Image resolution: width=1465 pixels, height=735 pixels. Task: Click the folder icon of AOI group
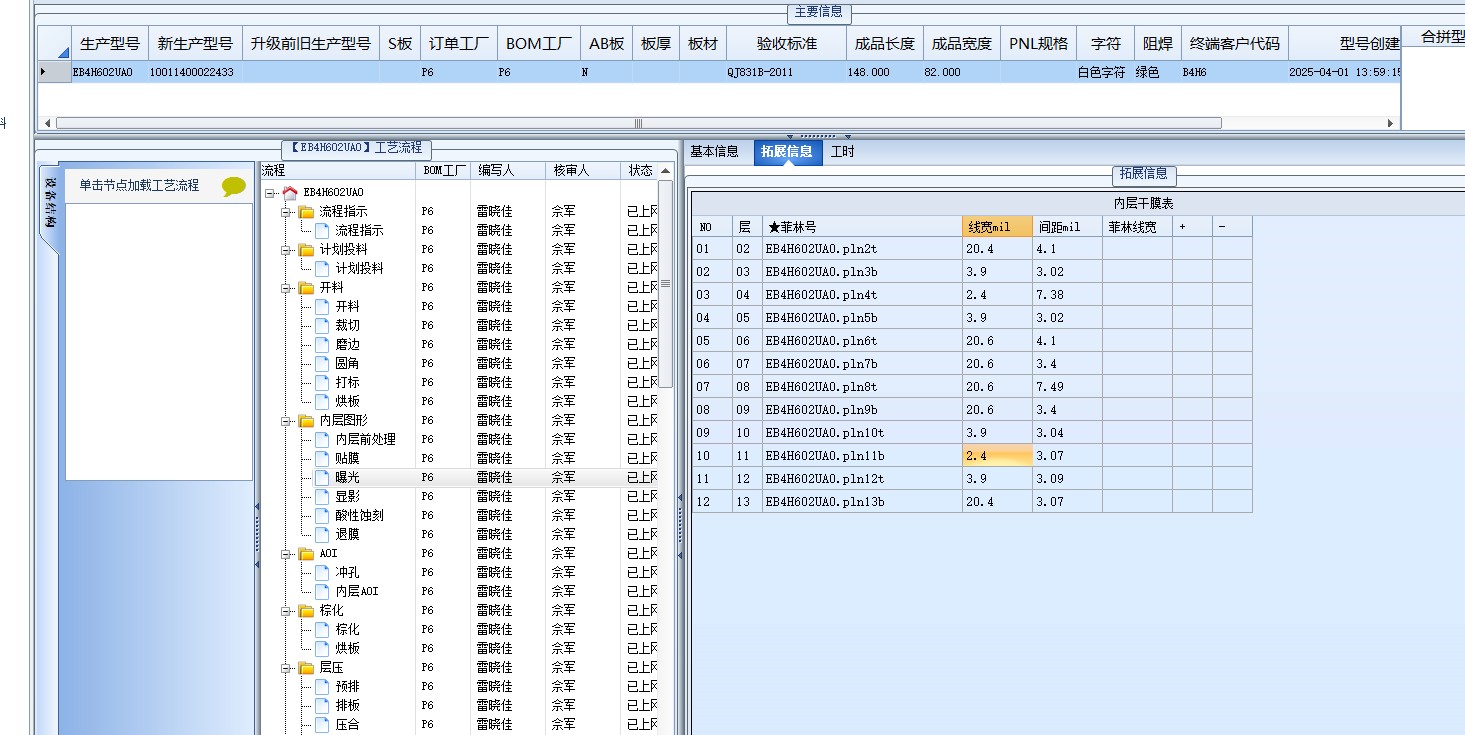306,554
